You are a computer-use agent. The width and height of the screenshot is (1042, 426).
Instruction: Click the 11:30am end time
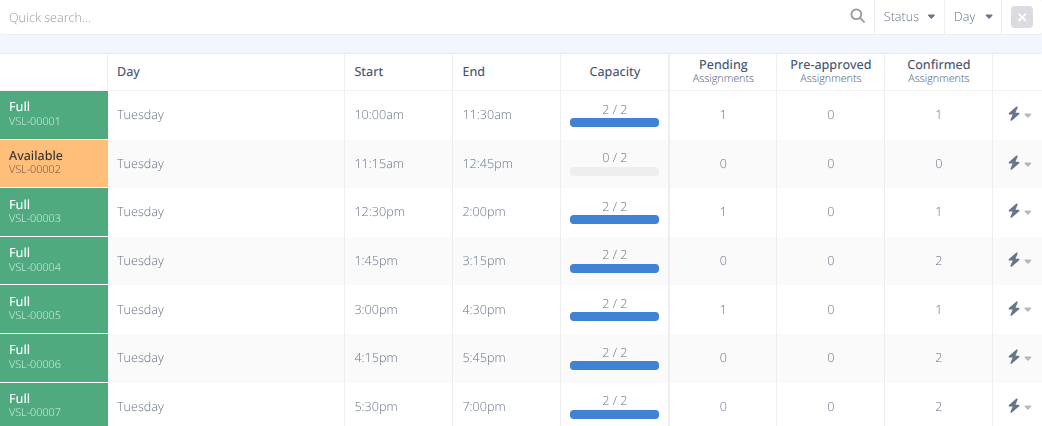(487, 114)
